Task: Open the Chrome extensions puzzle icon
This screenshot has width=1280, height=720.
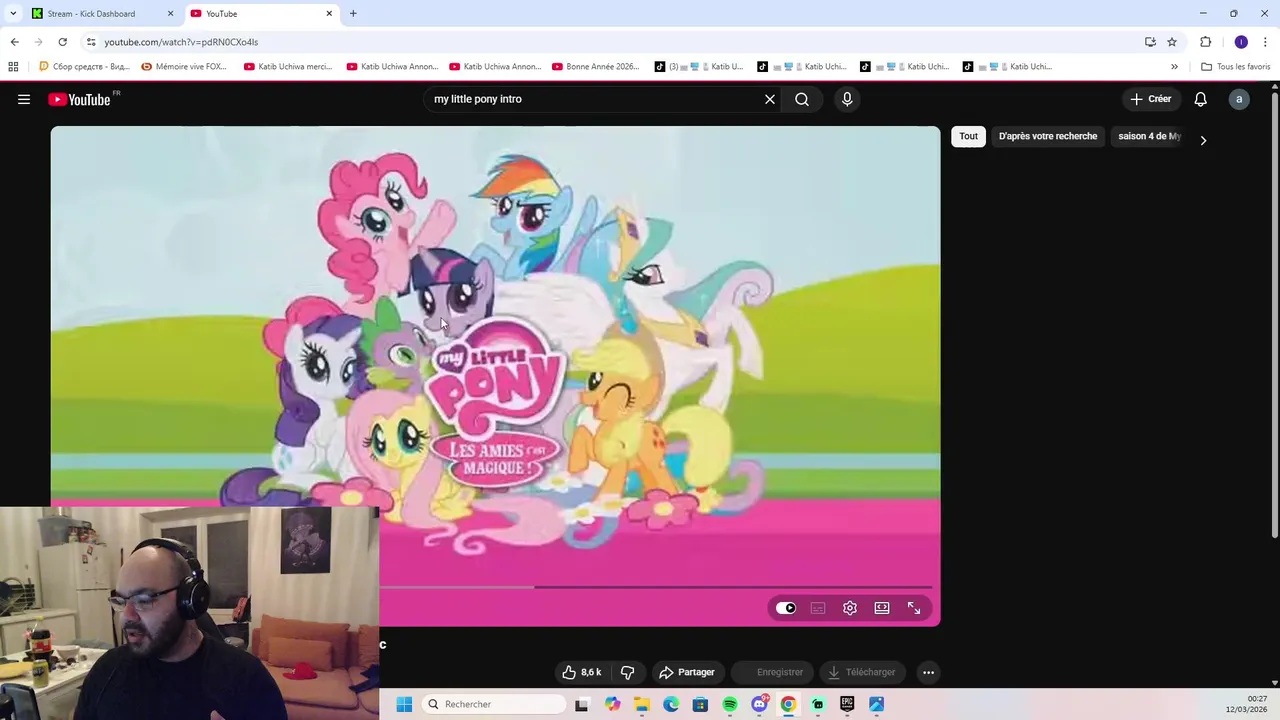Action: [x=1205, y=42]
